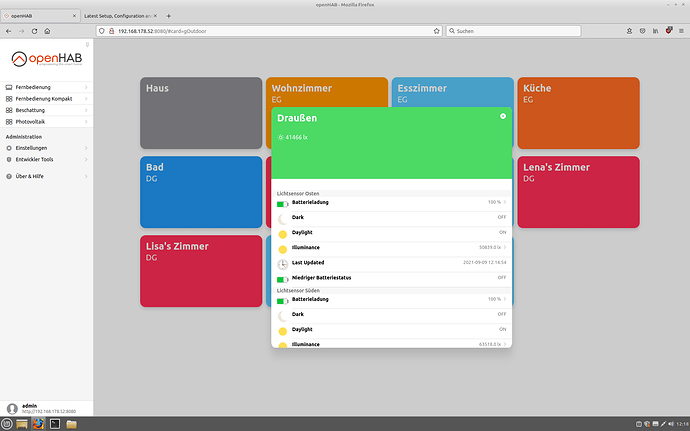
Task: Open the volume control in system tray
Action: tap(671, 424)
